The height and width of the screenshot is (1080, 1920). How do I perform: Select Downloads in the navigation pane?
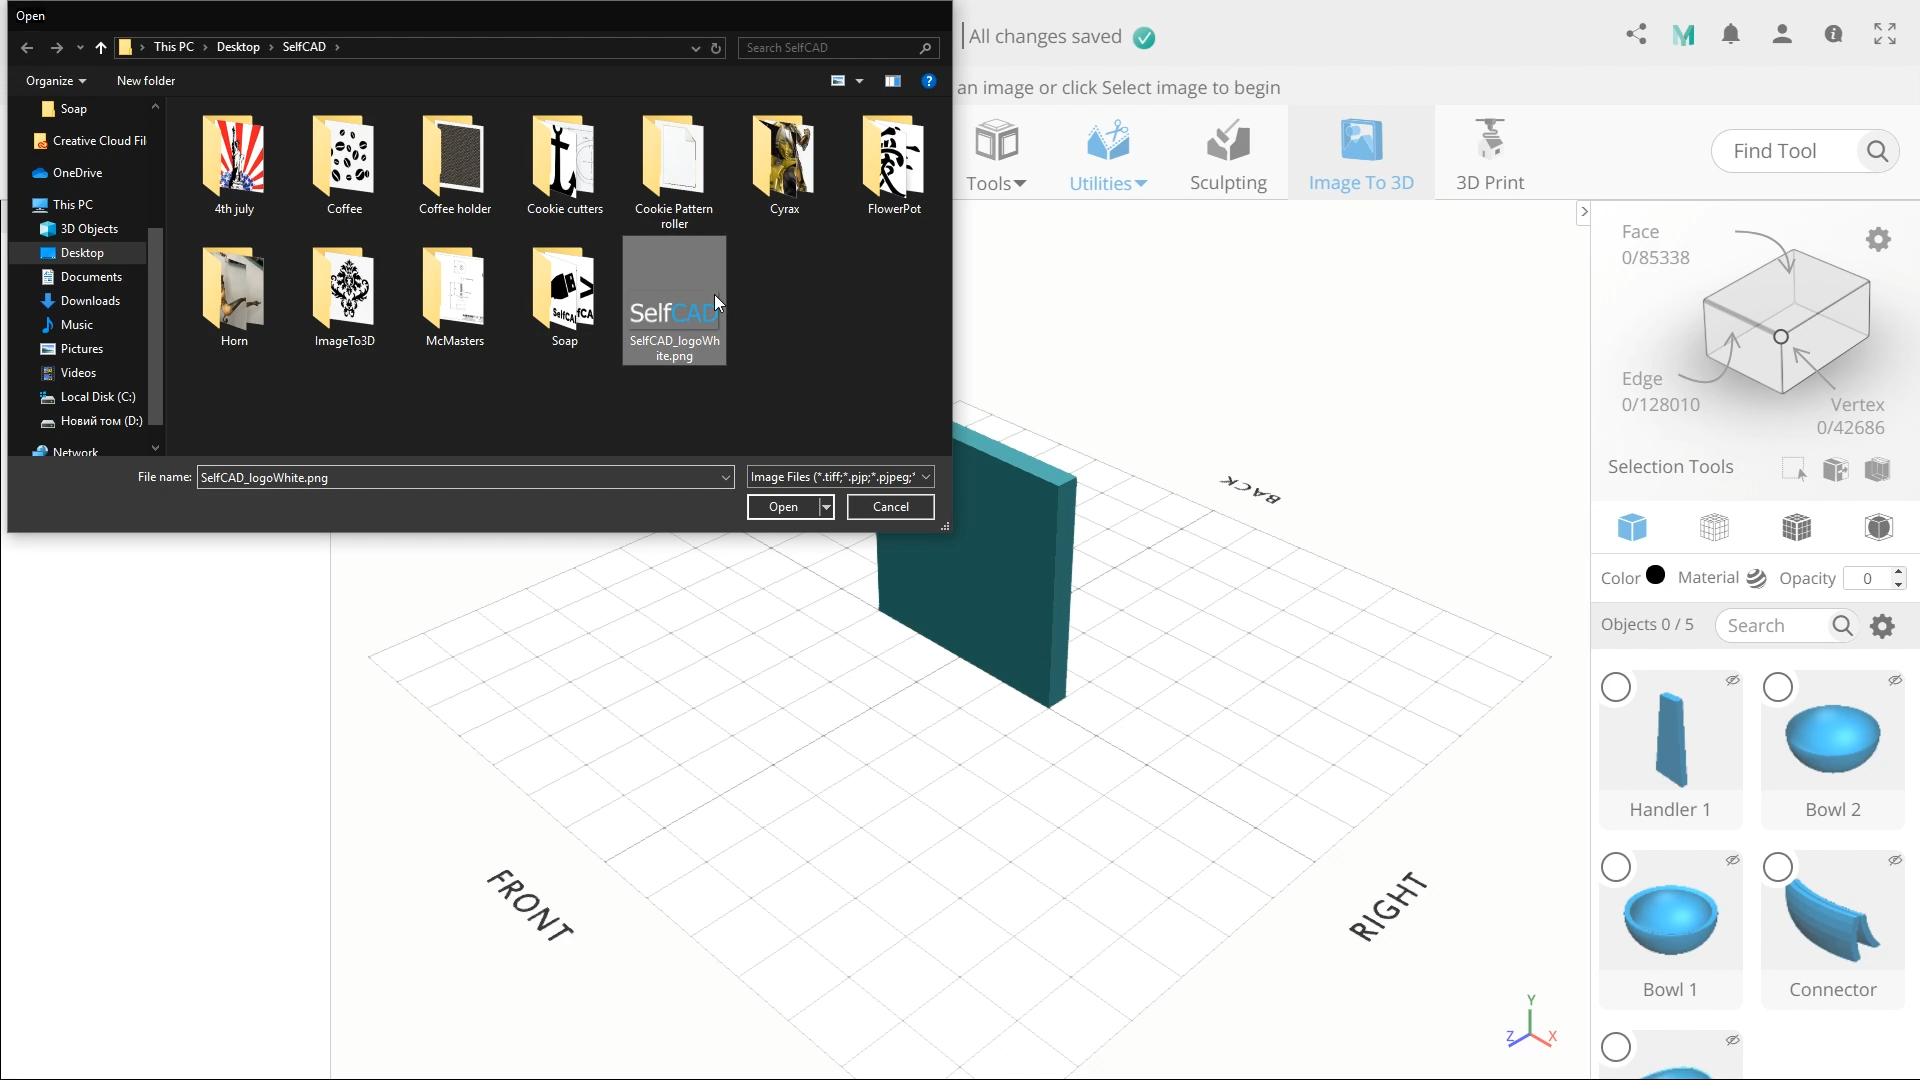(90, 301)
